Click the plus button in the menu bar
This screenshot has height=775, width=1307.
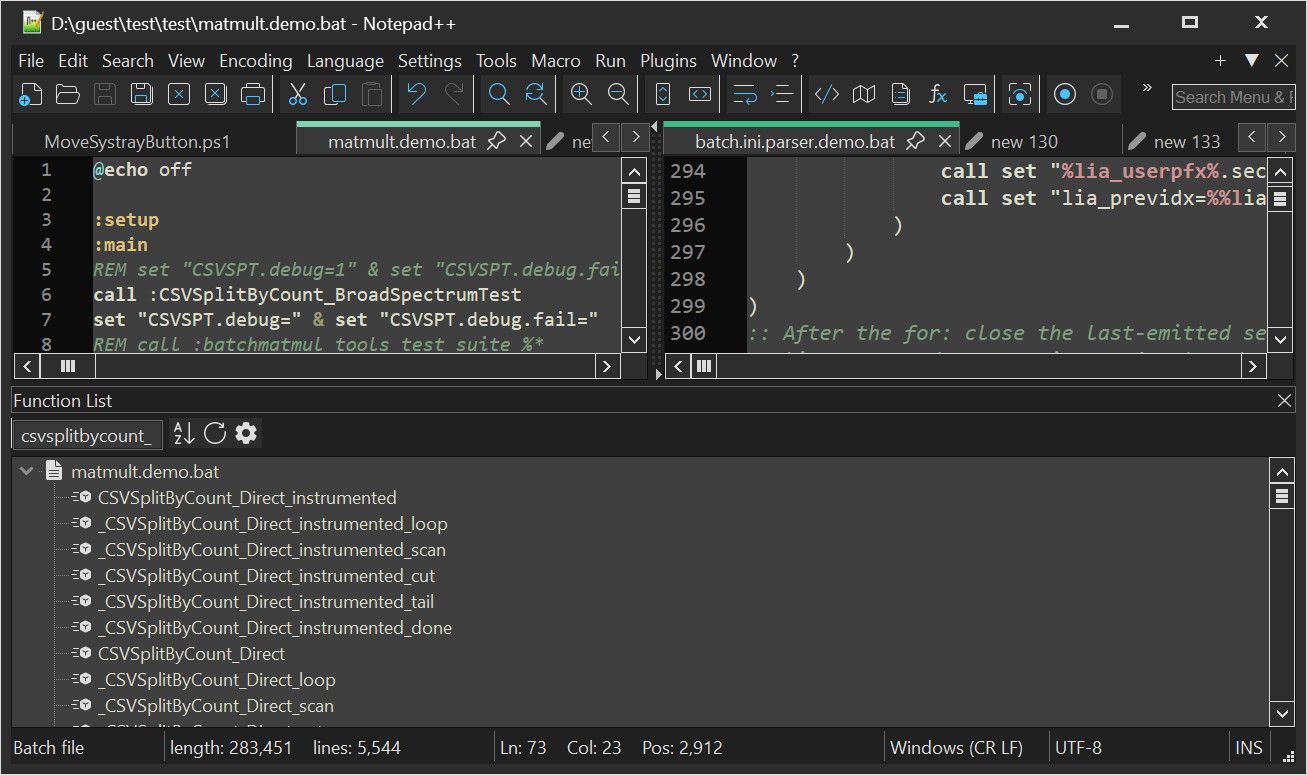click(x=1220, y=61)
